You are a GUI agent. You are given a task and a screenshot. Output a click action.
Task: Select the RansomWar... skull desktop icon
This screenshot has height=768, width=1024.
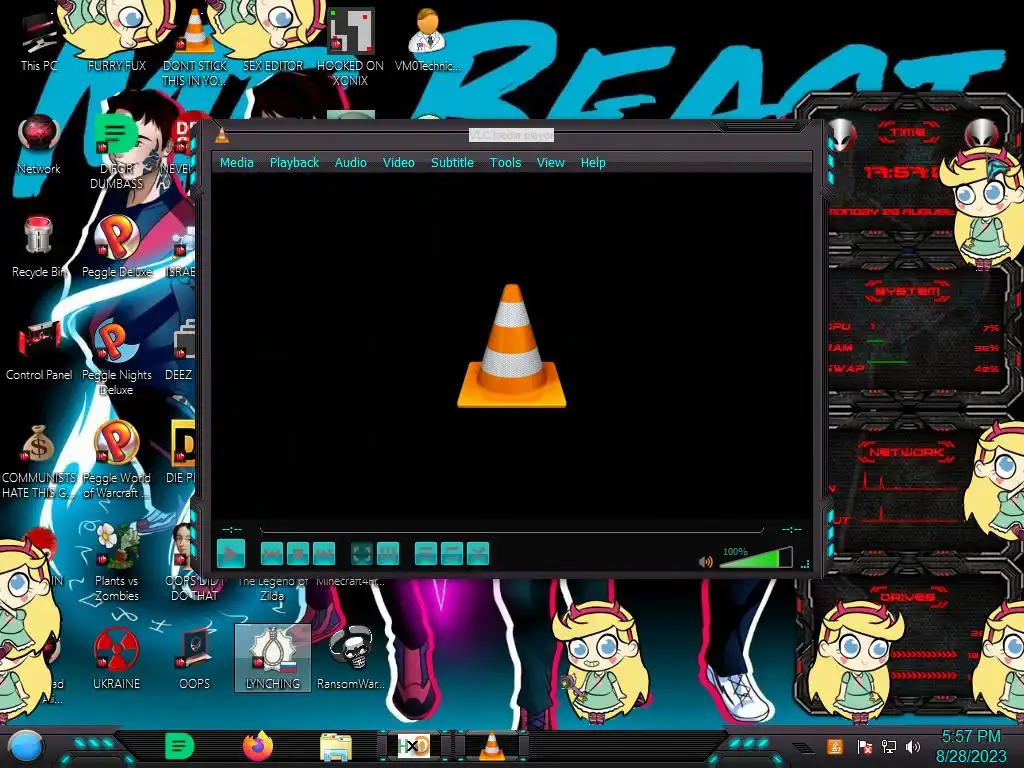click(x=351, y=658)
